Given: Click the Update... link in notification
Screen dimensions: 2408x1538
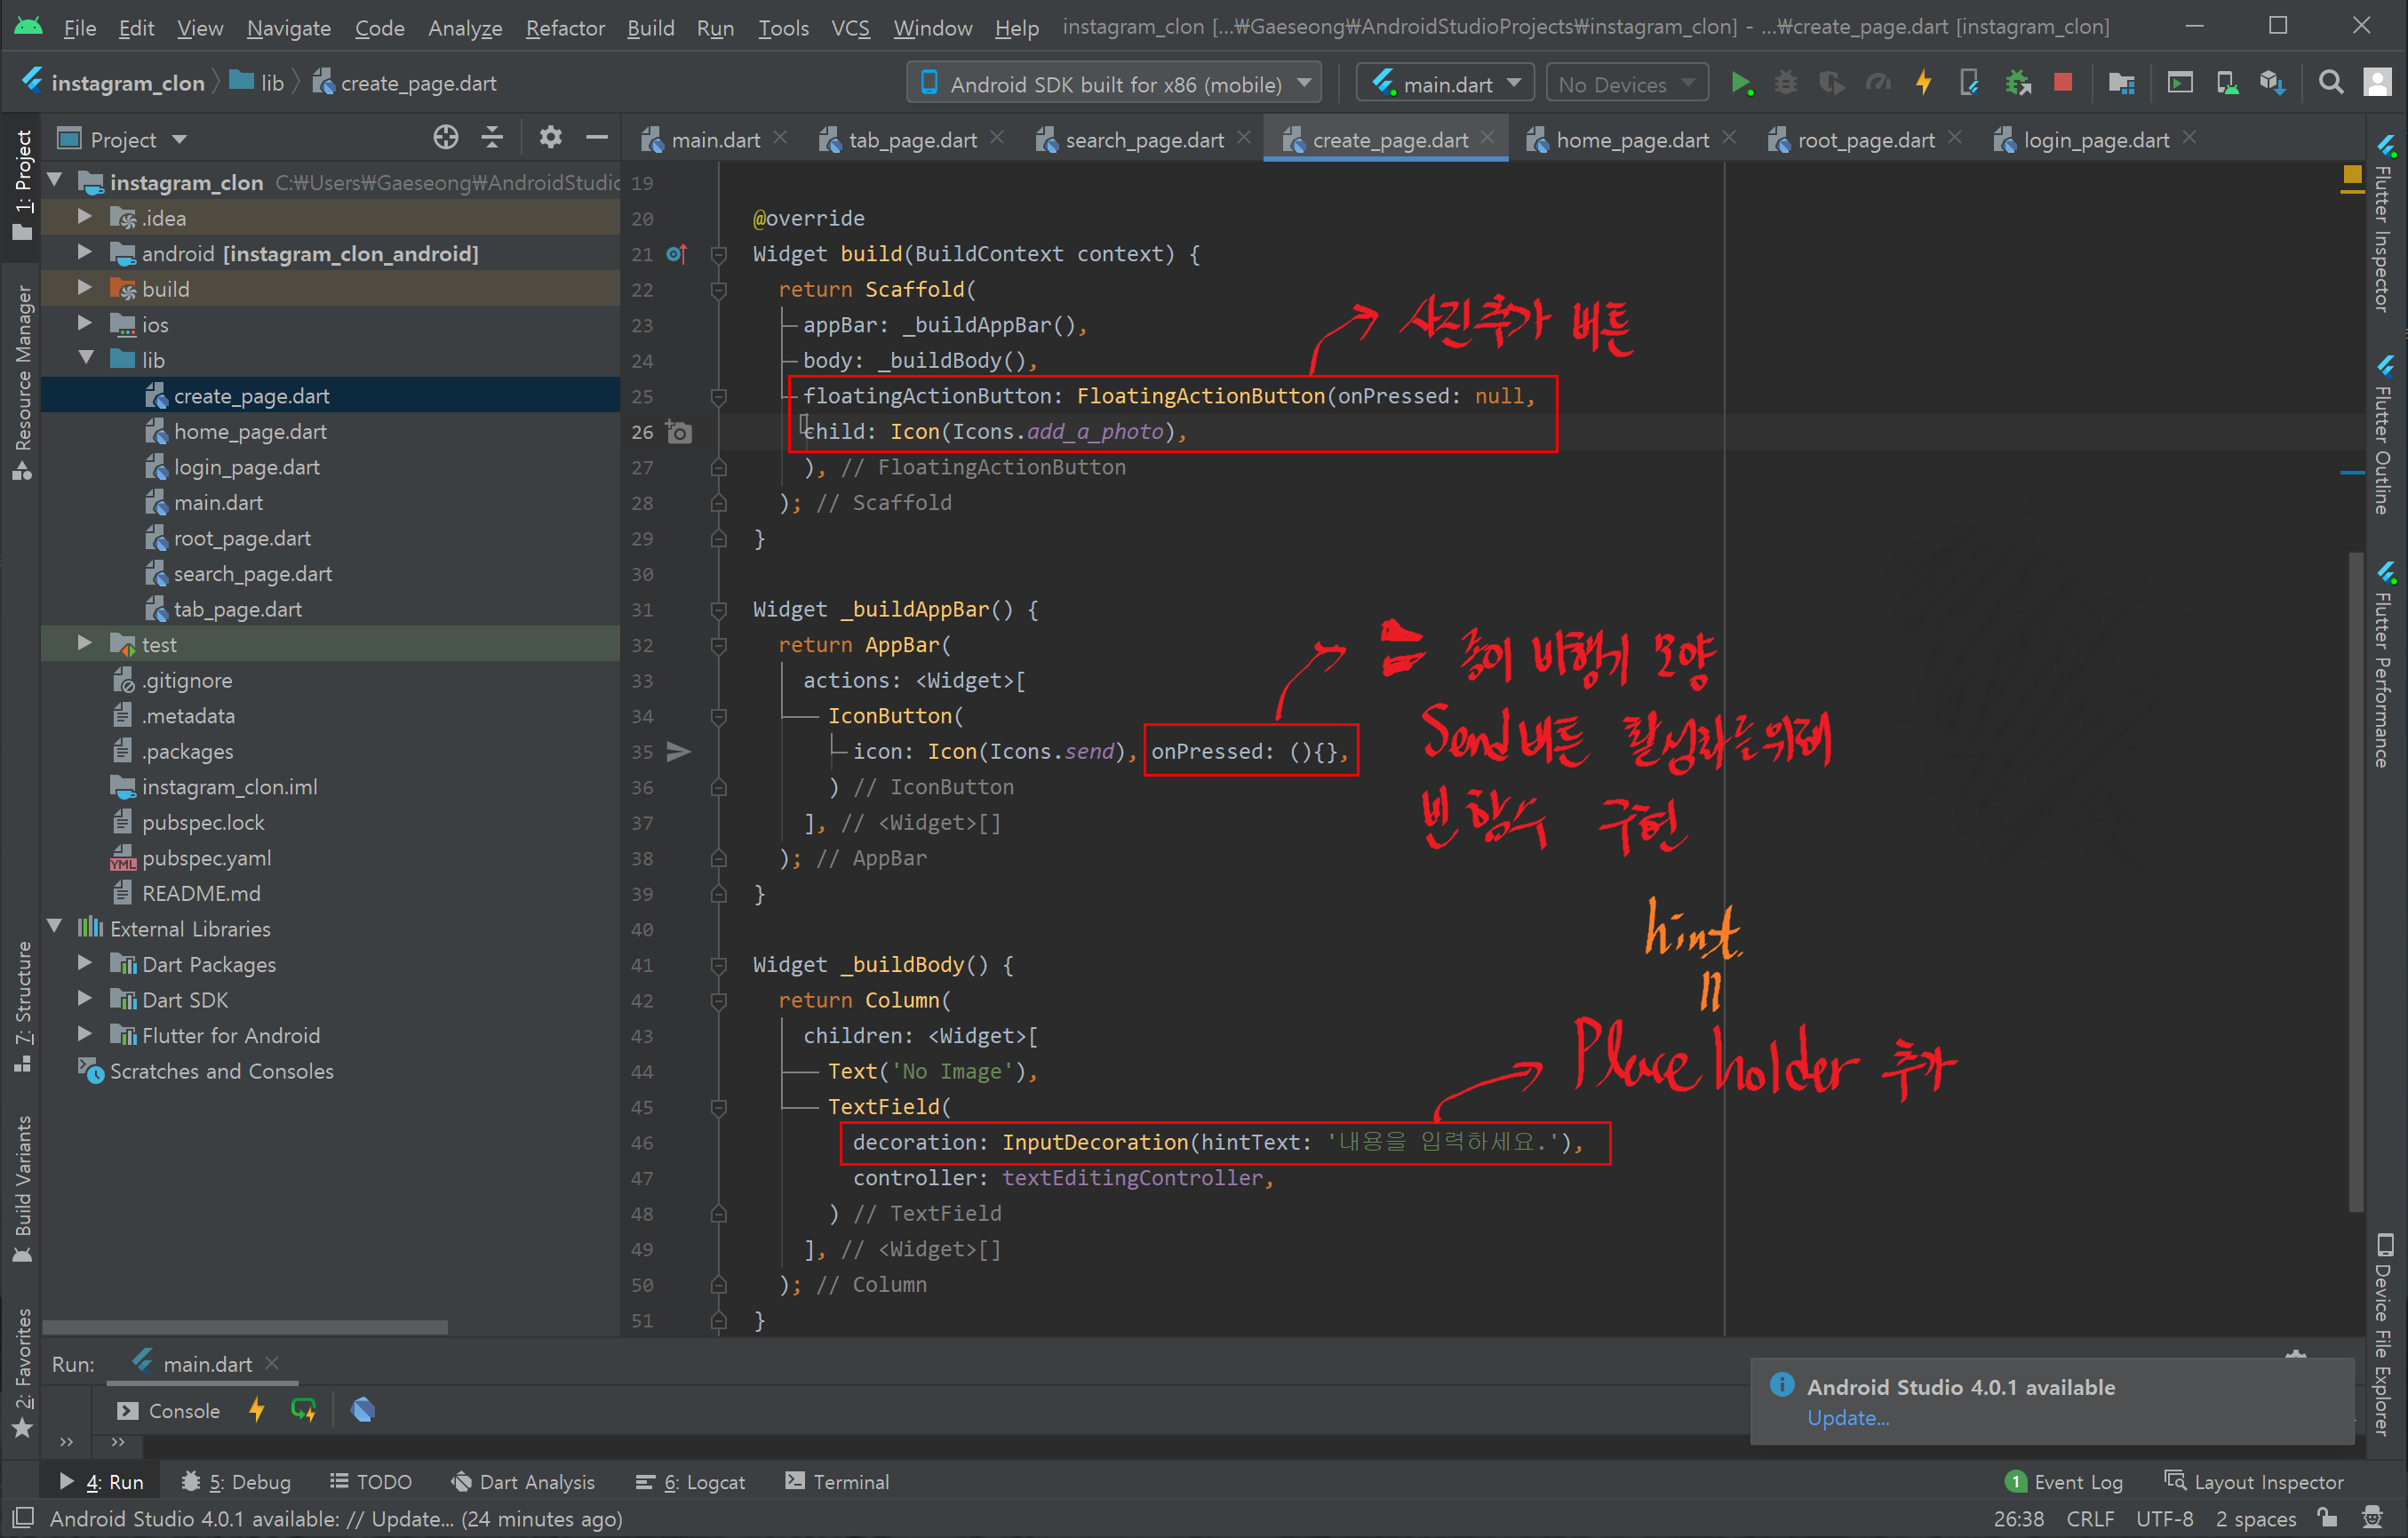Looking at the screenshot, I should point(1848,1418).
